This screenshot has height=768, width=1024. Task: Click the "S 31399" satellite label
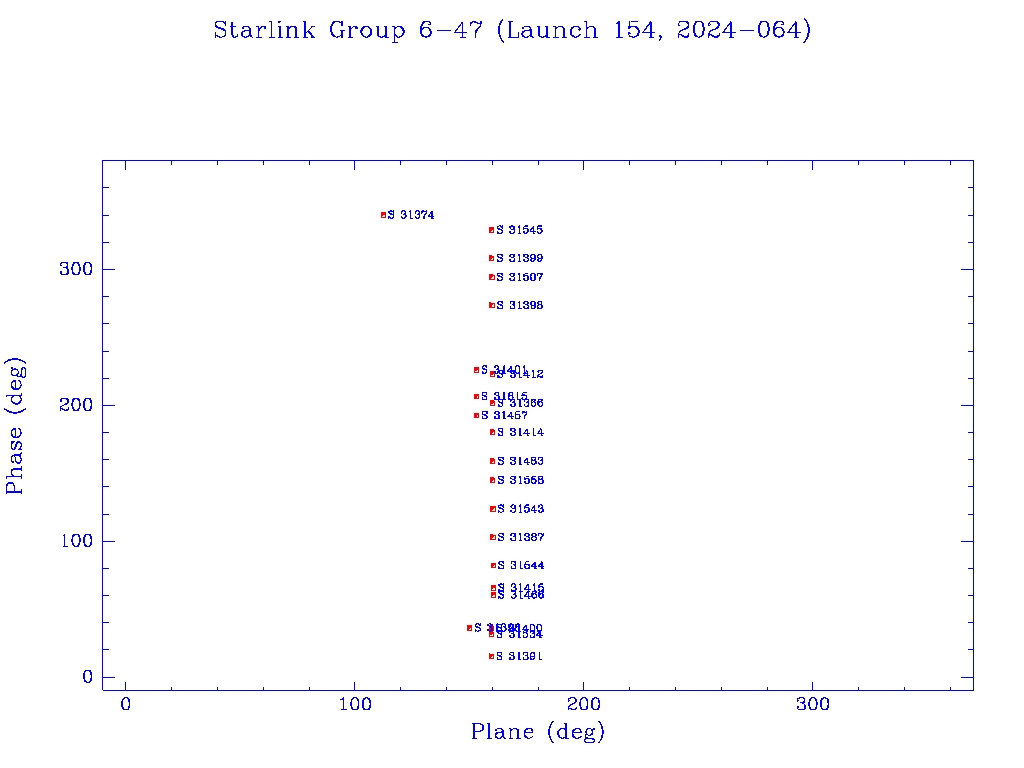click(x=519, y=258)
